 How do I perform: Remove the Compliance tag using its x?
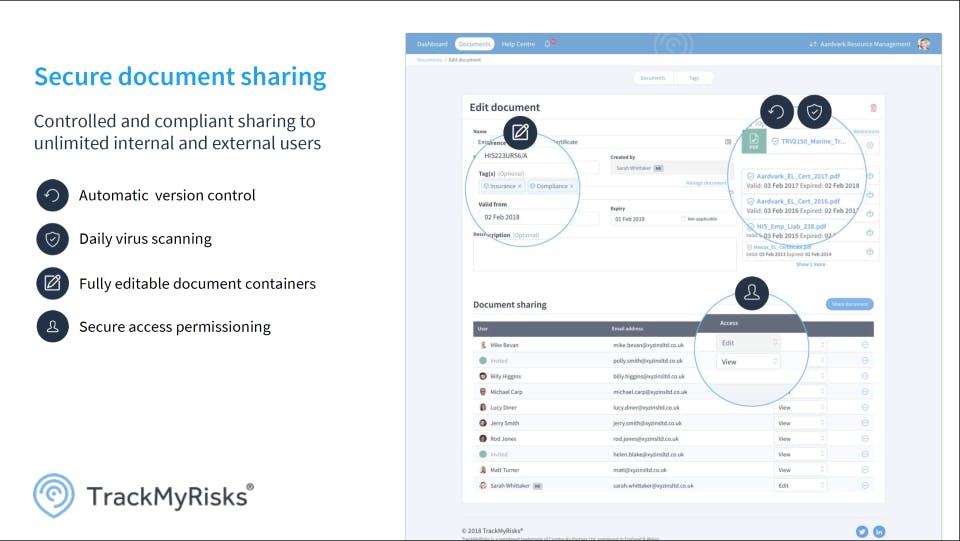[572, 186]
